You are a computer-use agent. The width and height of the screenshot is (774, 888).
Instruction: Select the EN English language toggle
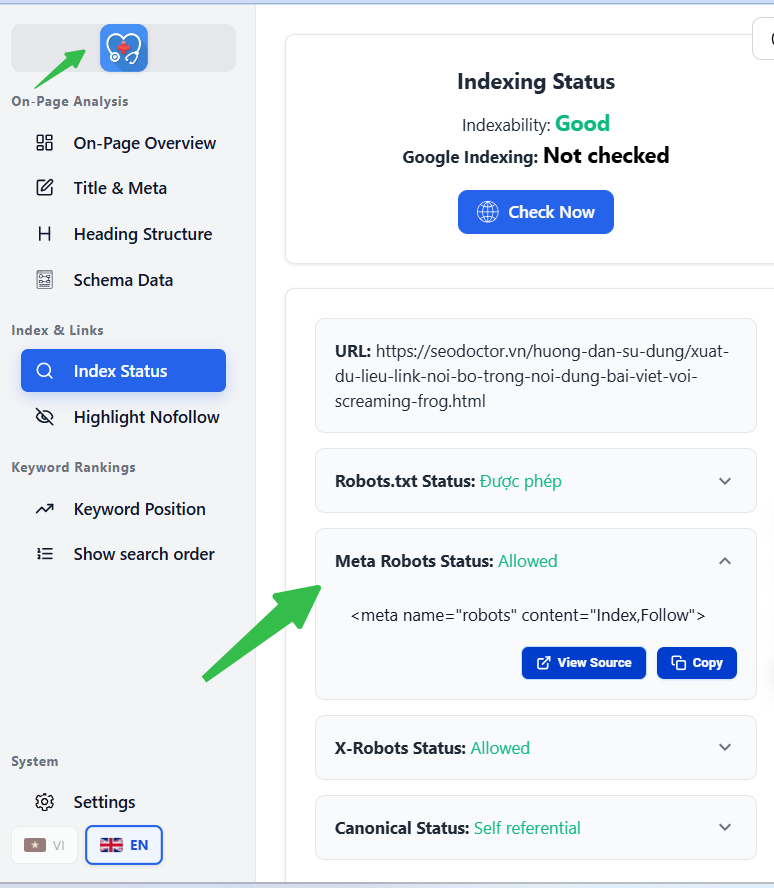click(124, 845)
